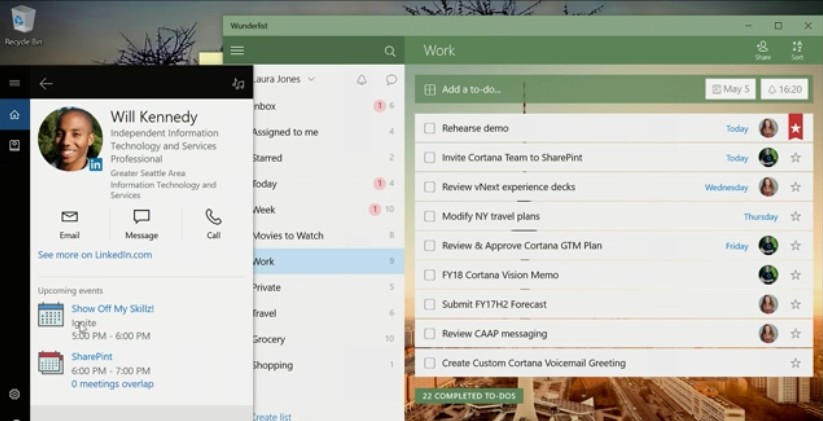Click the music search icon in Cortana

coord(238,83)
